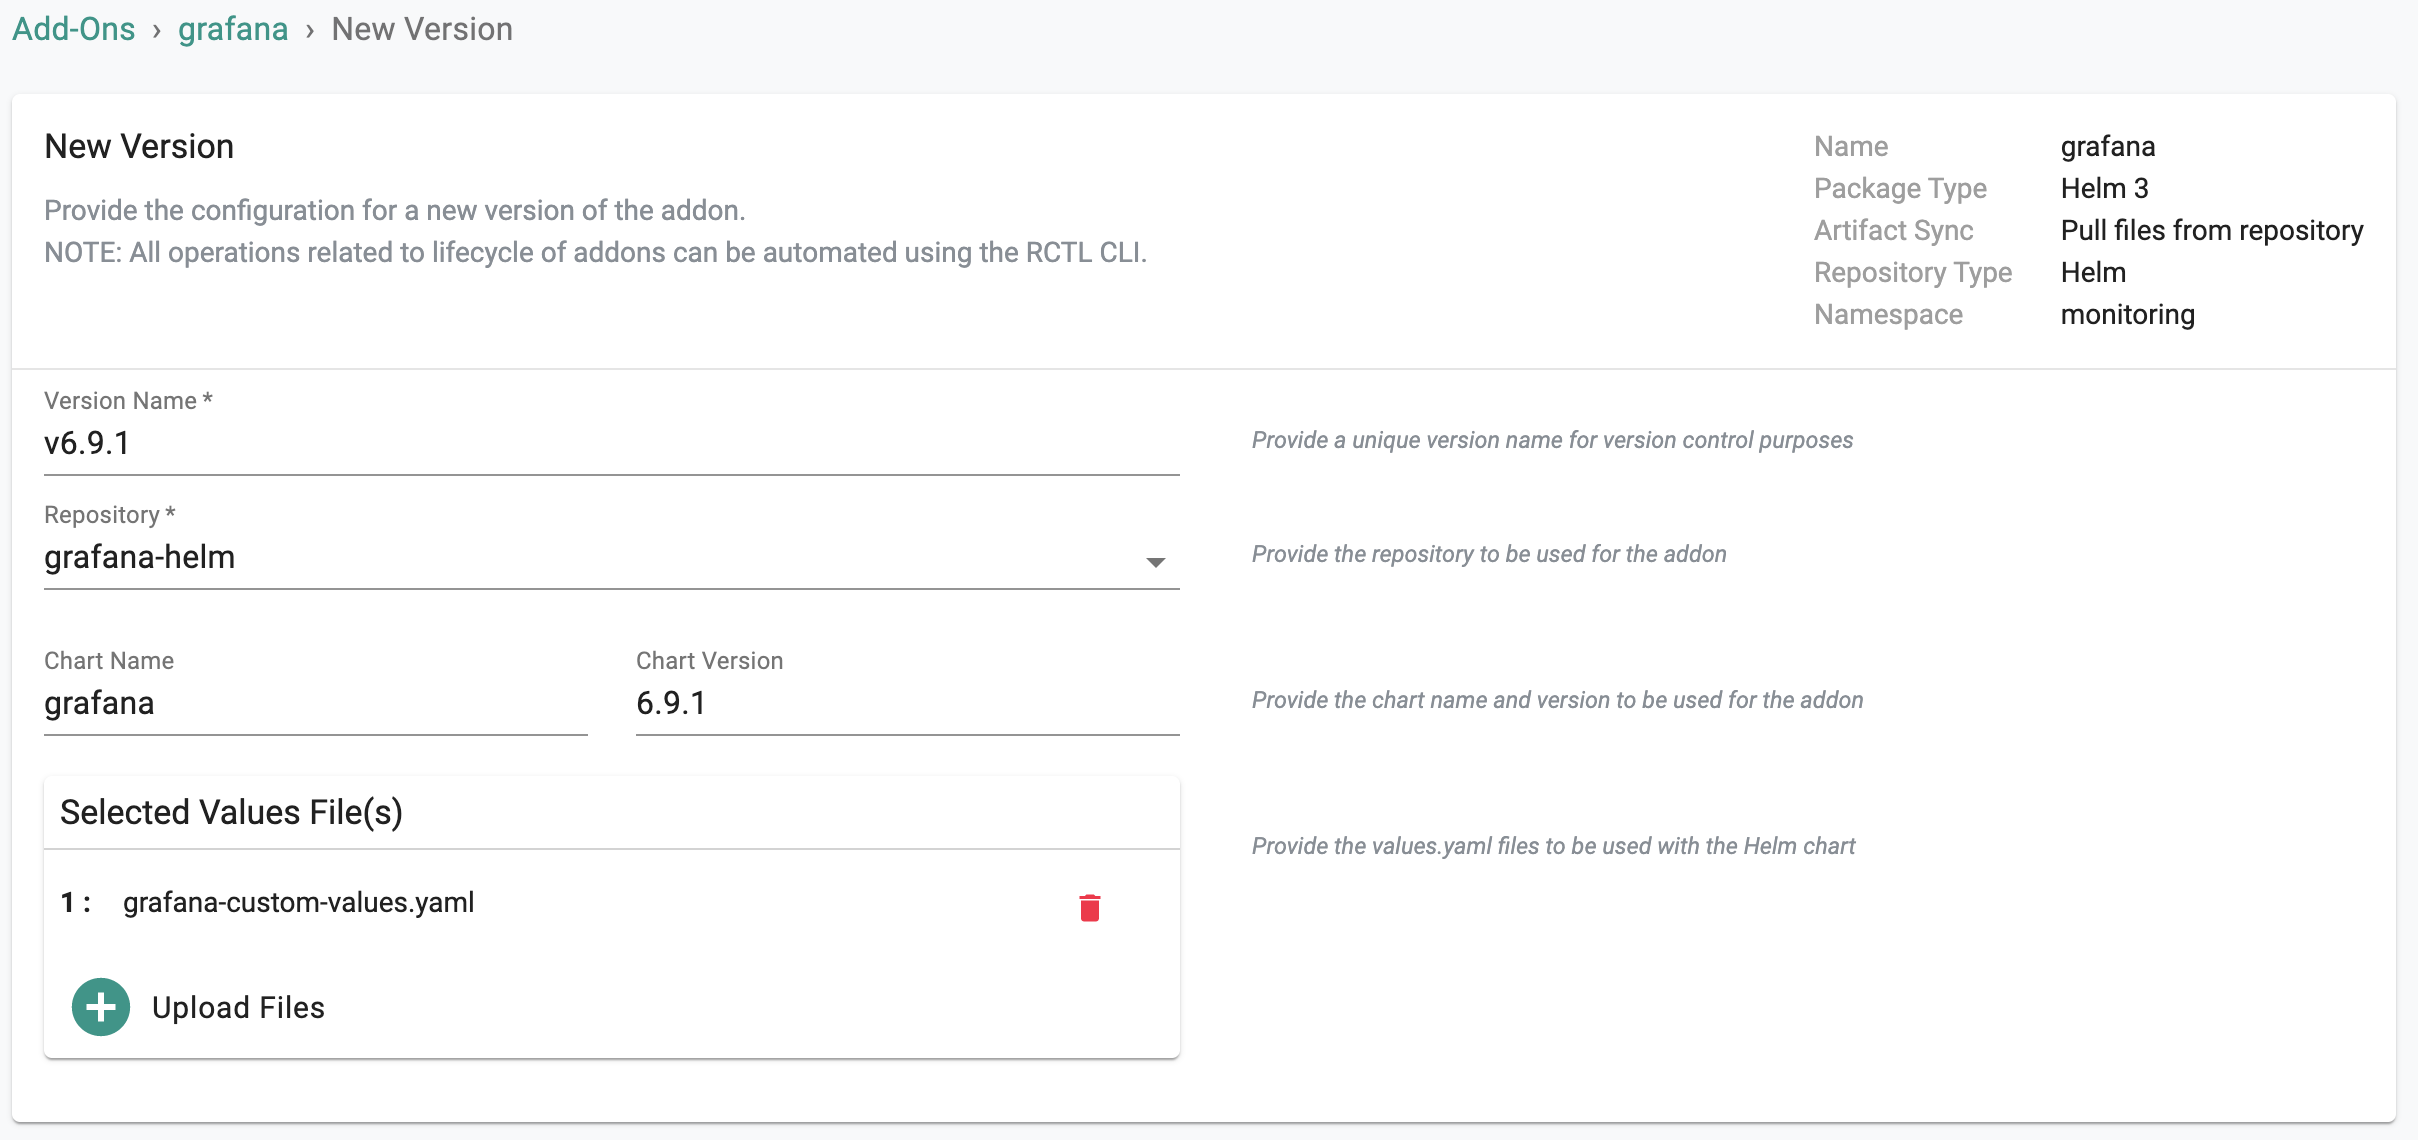Viewport: 2418px width, 1140px height.
Task: Click the New Version breadcrumb text
Action: click(422, 29)
